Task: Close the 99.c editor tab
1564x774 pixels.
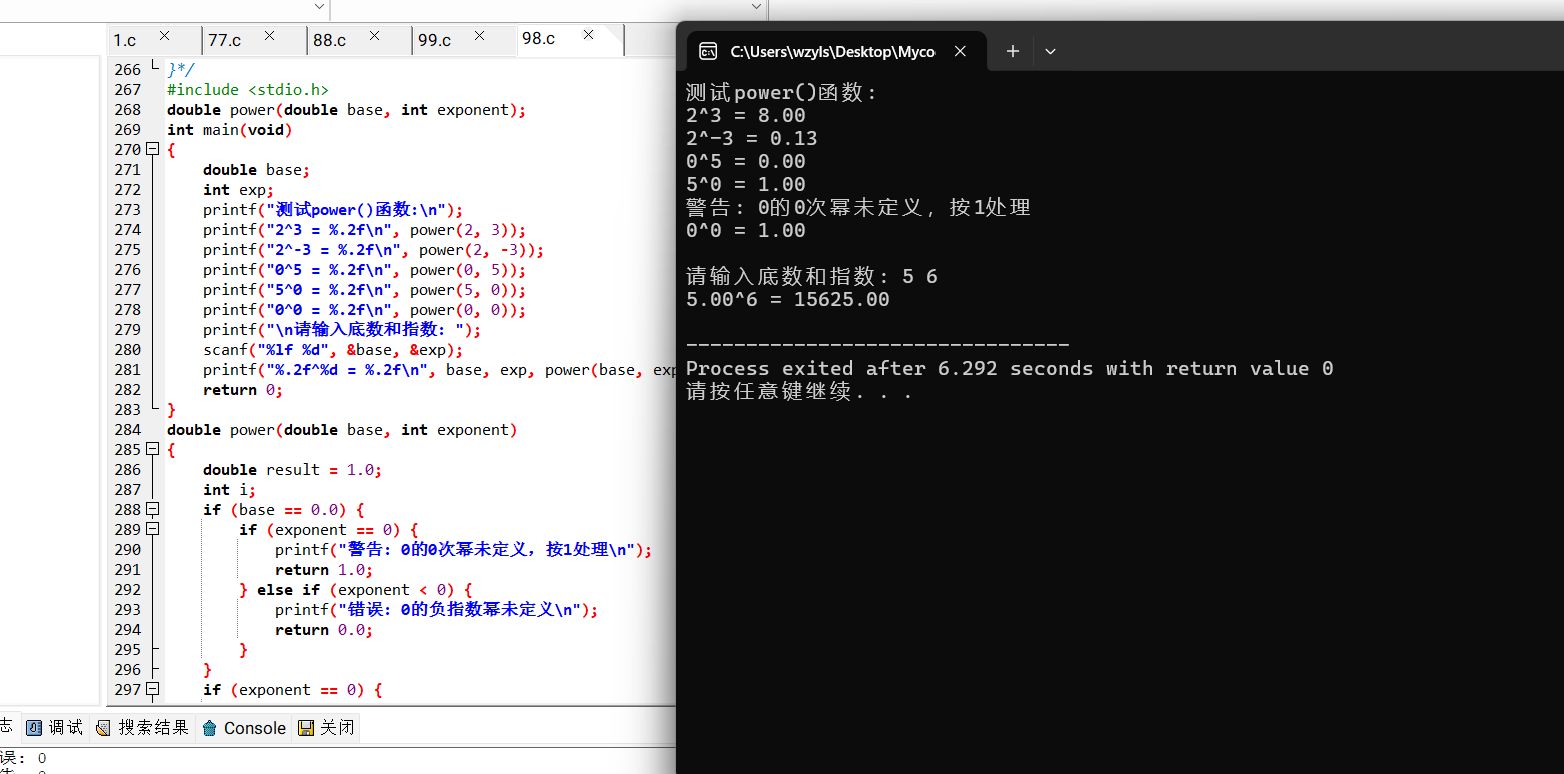Action: tap(479, 36)
